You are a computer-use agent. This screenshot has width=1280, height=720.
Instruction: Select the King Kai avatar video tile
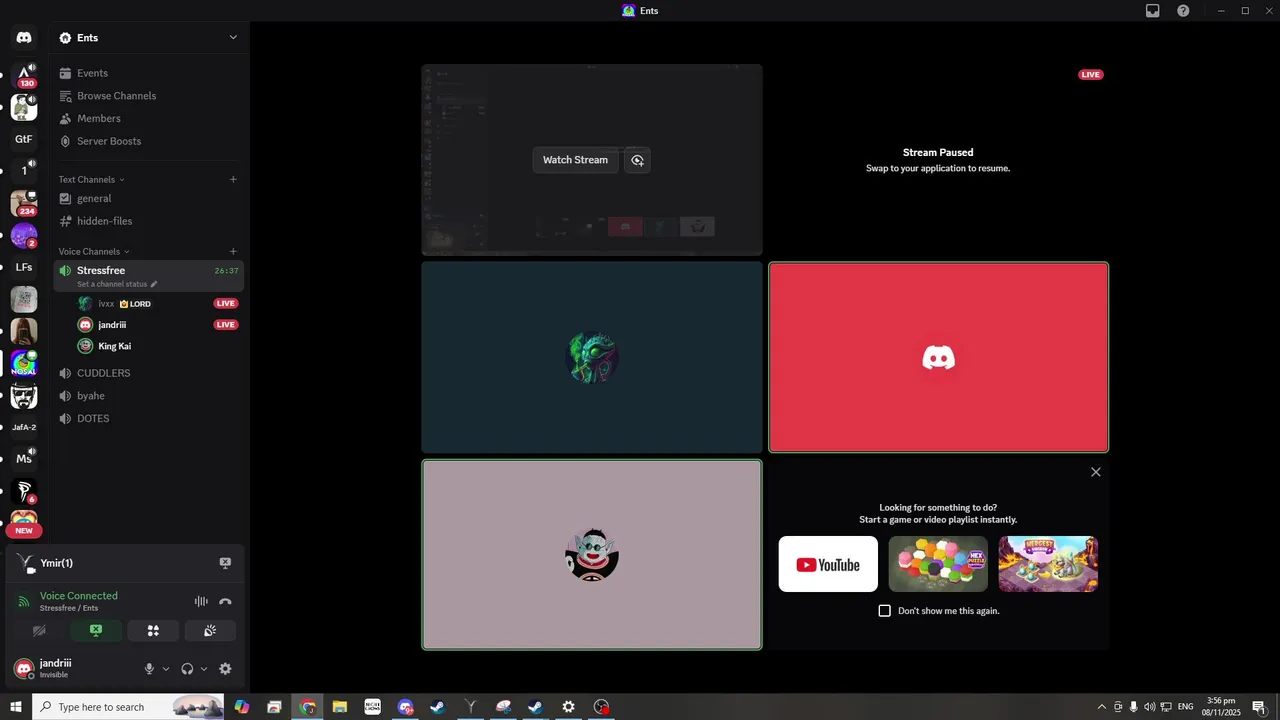click(x=592, y=554)
